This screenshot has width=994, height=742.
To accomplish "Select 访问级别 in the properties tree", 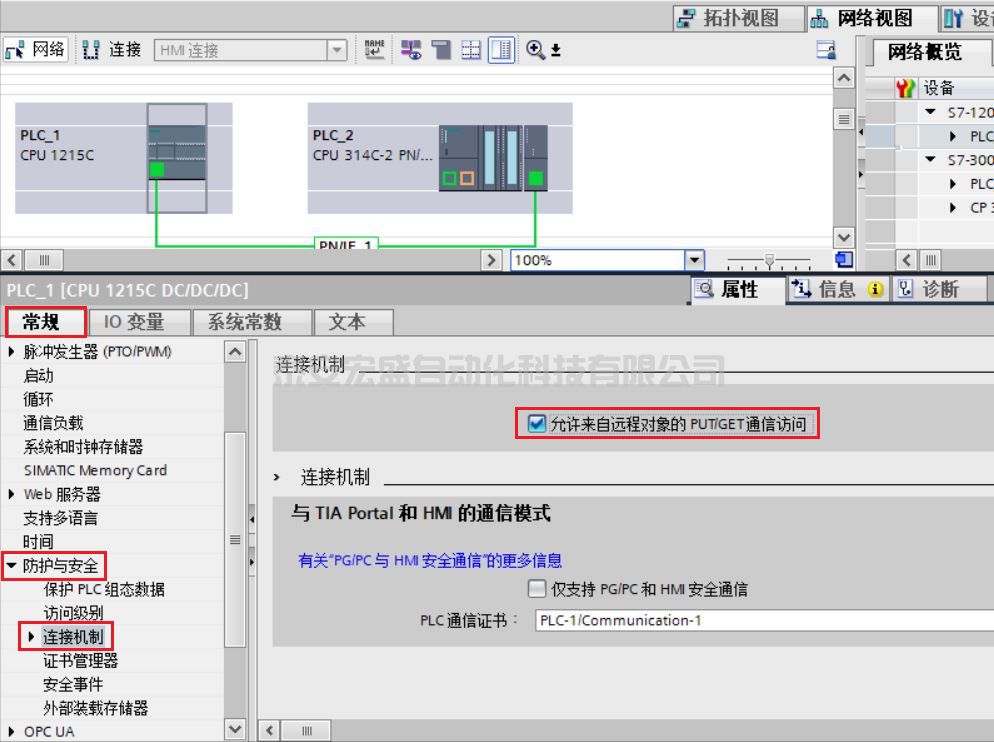I will (73, 613).
